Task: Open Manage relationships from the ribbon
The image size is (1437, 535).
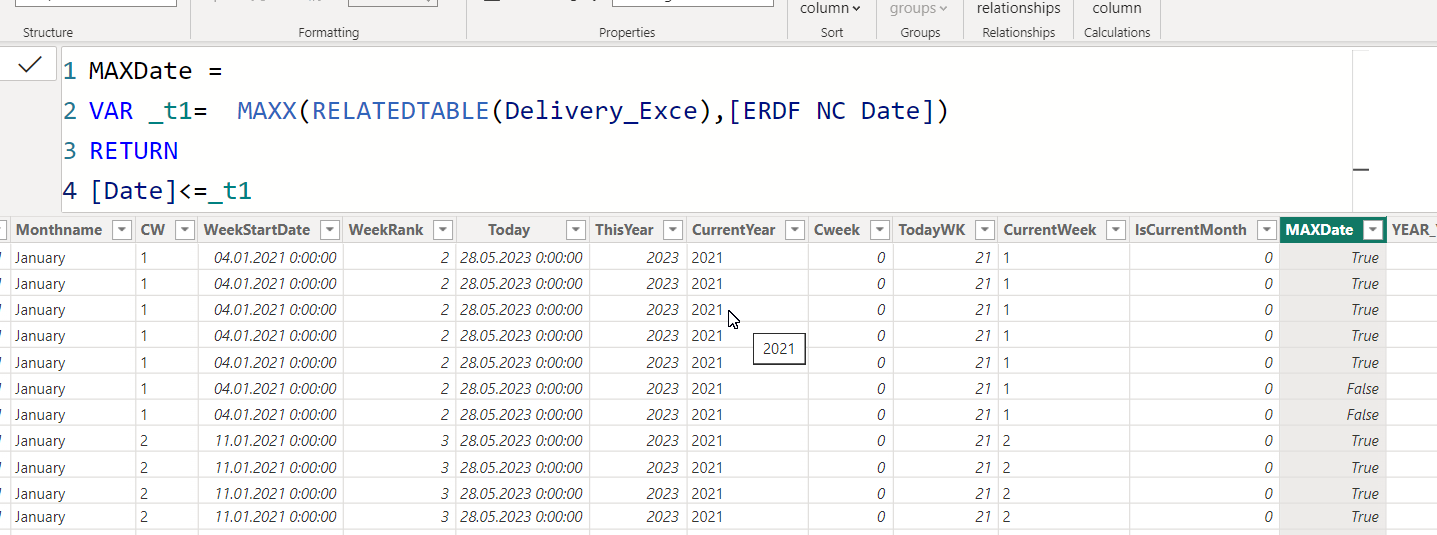Action: (x=1018, y=9)
